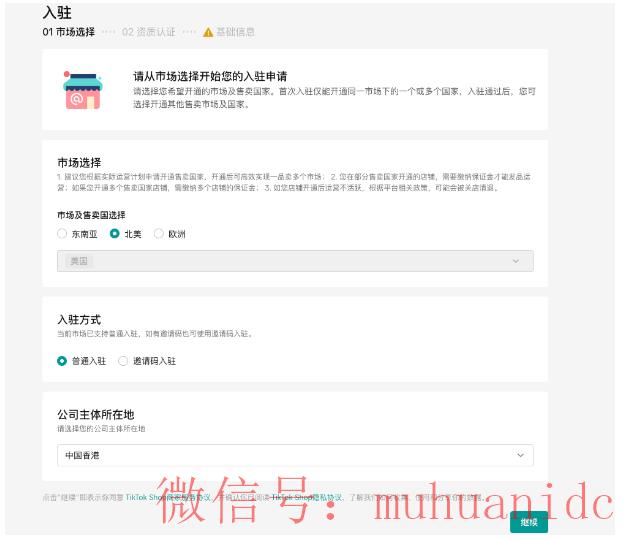Go to step 02 资质认证

point(149,32)
